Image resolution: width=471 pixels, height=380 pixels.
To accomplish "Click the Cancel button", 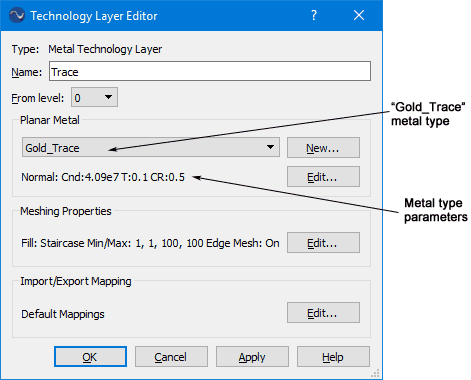I will pos(171,357).
